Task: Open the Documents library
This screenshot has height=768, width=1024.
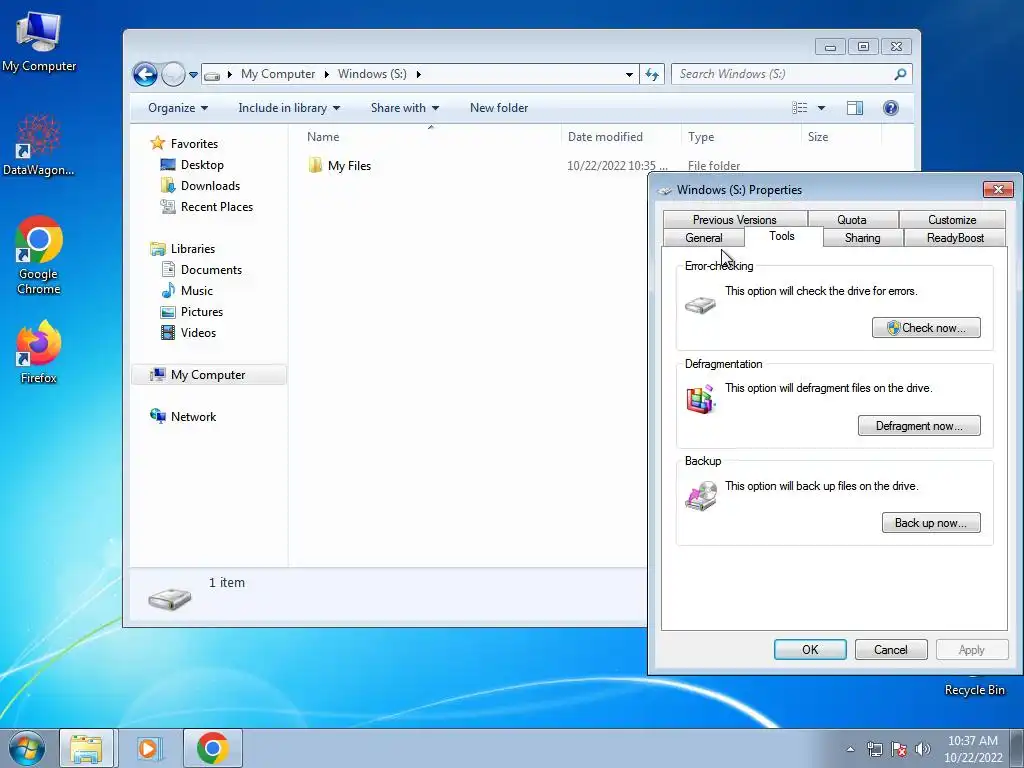Action: click(211, 270)
